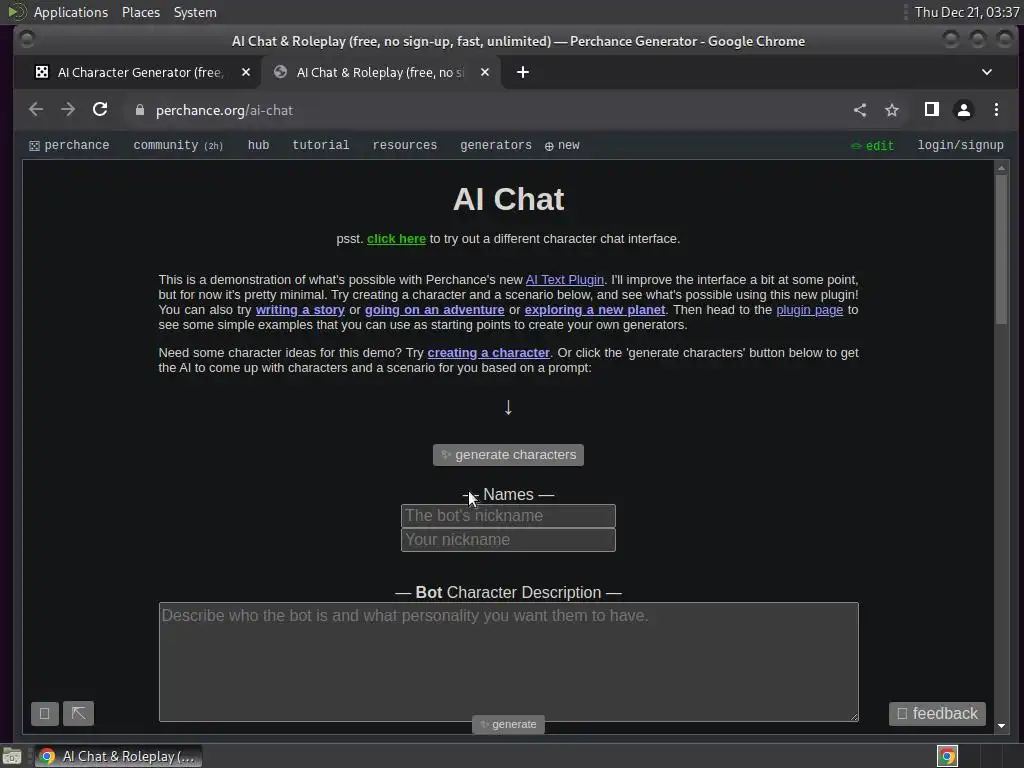Click the generate characters button
Screen dimensions: 1024x768
(508, 455)
